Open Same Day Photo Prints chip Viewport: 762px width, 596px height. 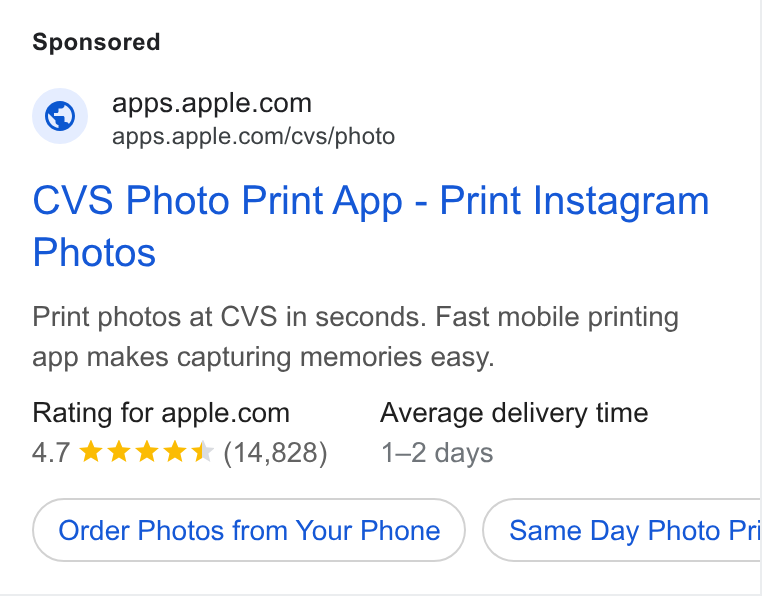tap(622, 530)
